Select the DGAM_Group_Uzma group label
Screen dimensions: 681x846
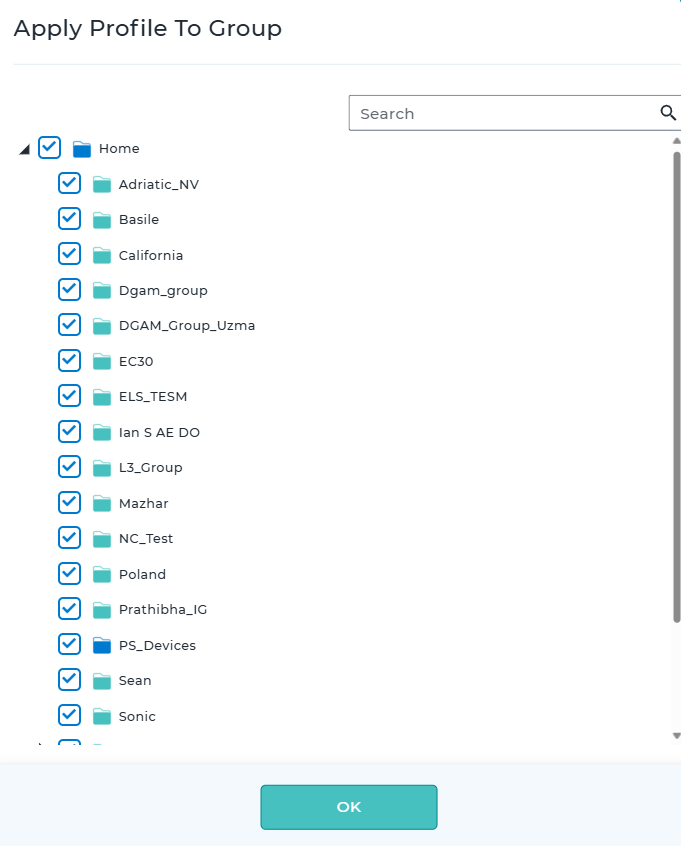(186, 326)
